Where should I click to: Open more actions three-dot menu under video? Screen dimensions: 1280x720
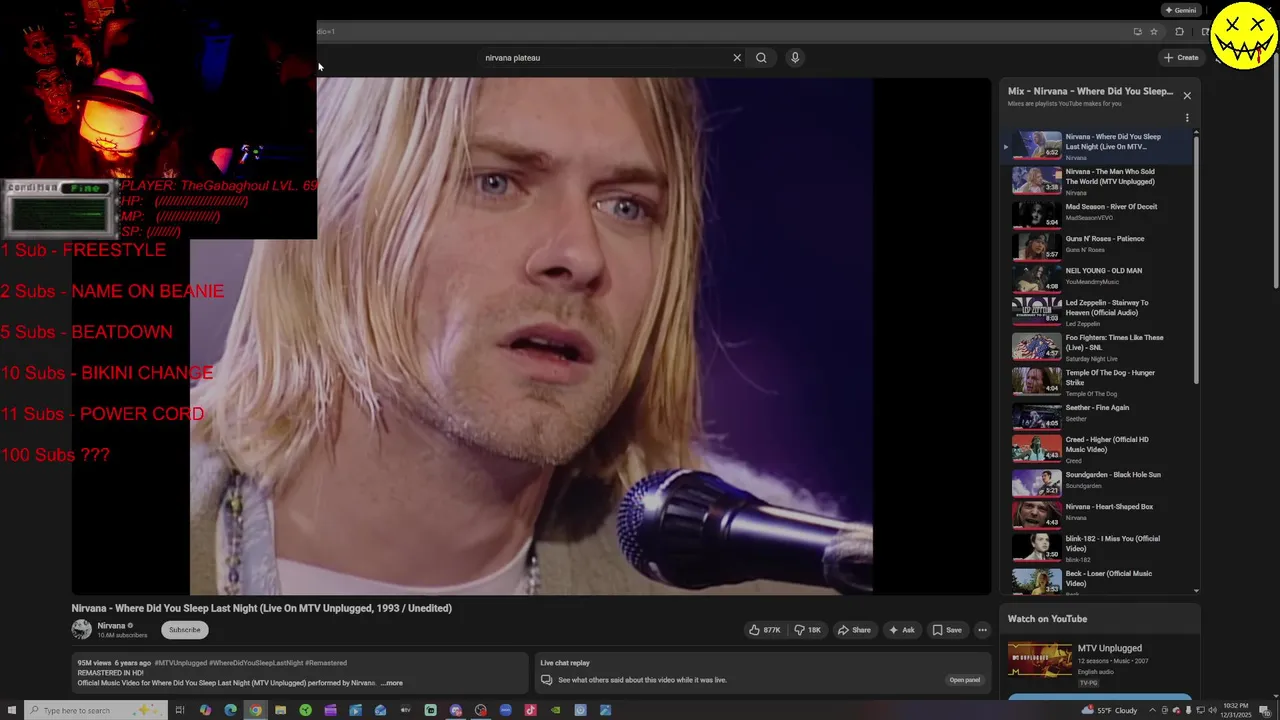(983, 630)
